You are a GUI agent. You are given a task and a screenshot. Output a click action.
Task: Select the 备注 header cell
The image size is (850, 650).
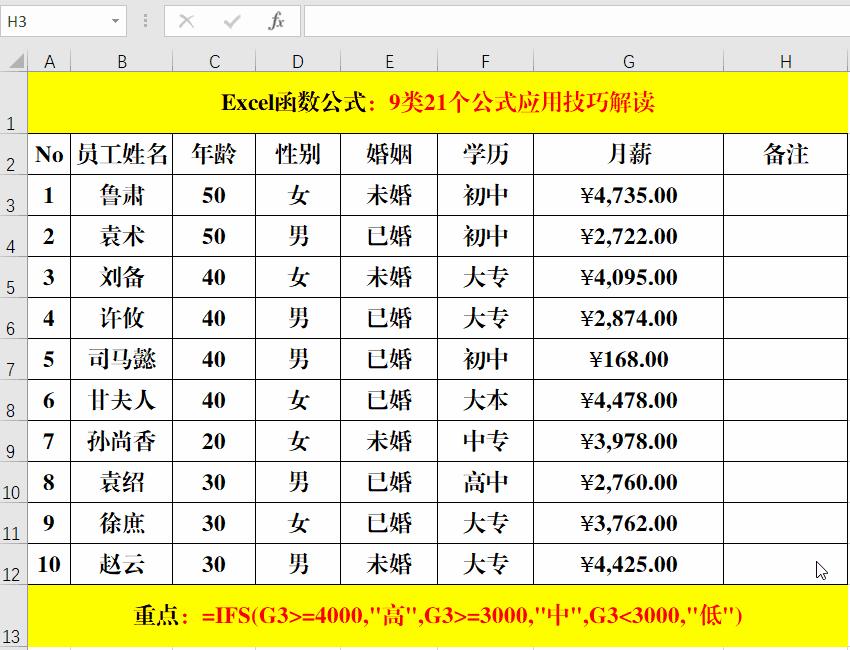click(785, 155)
